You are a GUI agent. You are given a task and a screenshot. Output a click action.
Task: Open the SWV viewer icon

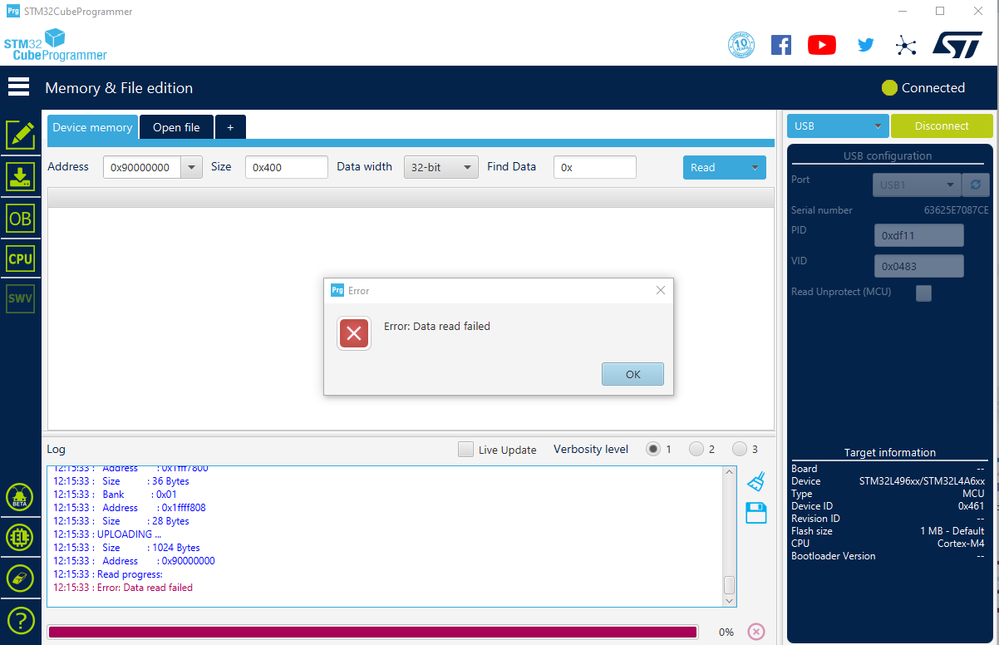pyautogui.click(x=20, y=298)
